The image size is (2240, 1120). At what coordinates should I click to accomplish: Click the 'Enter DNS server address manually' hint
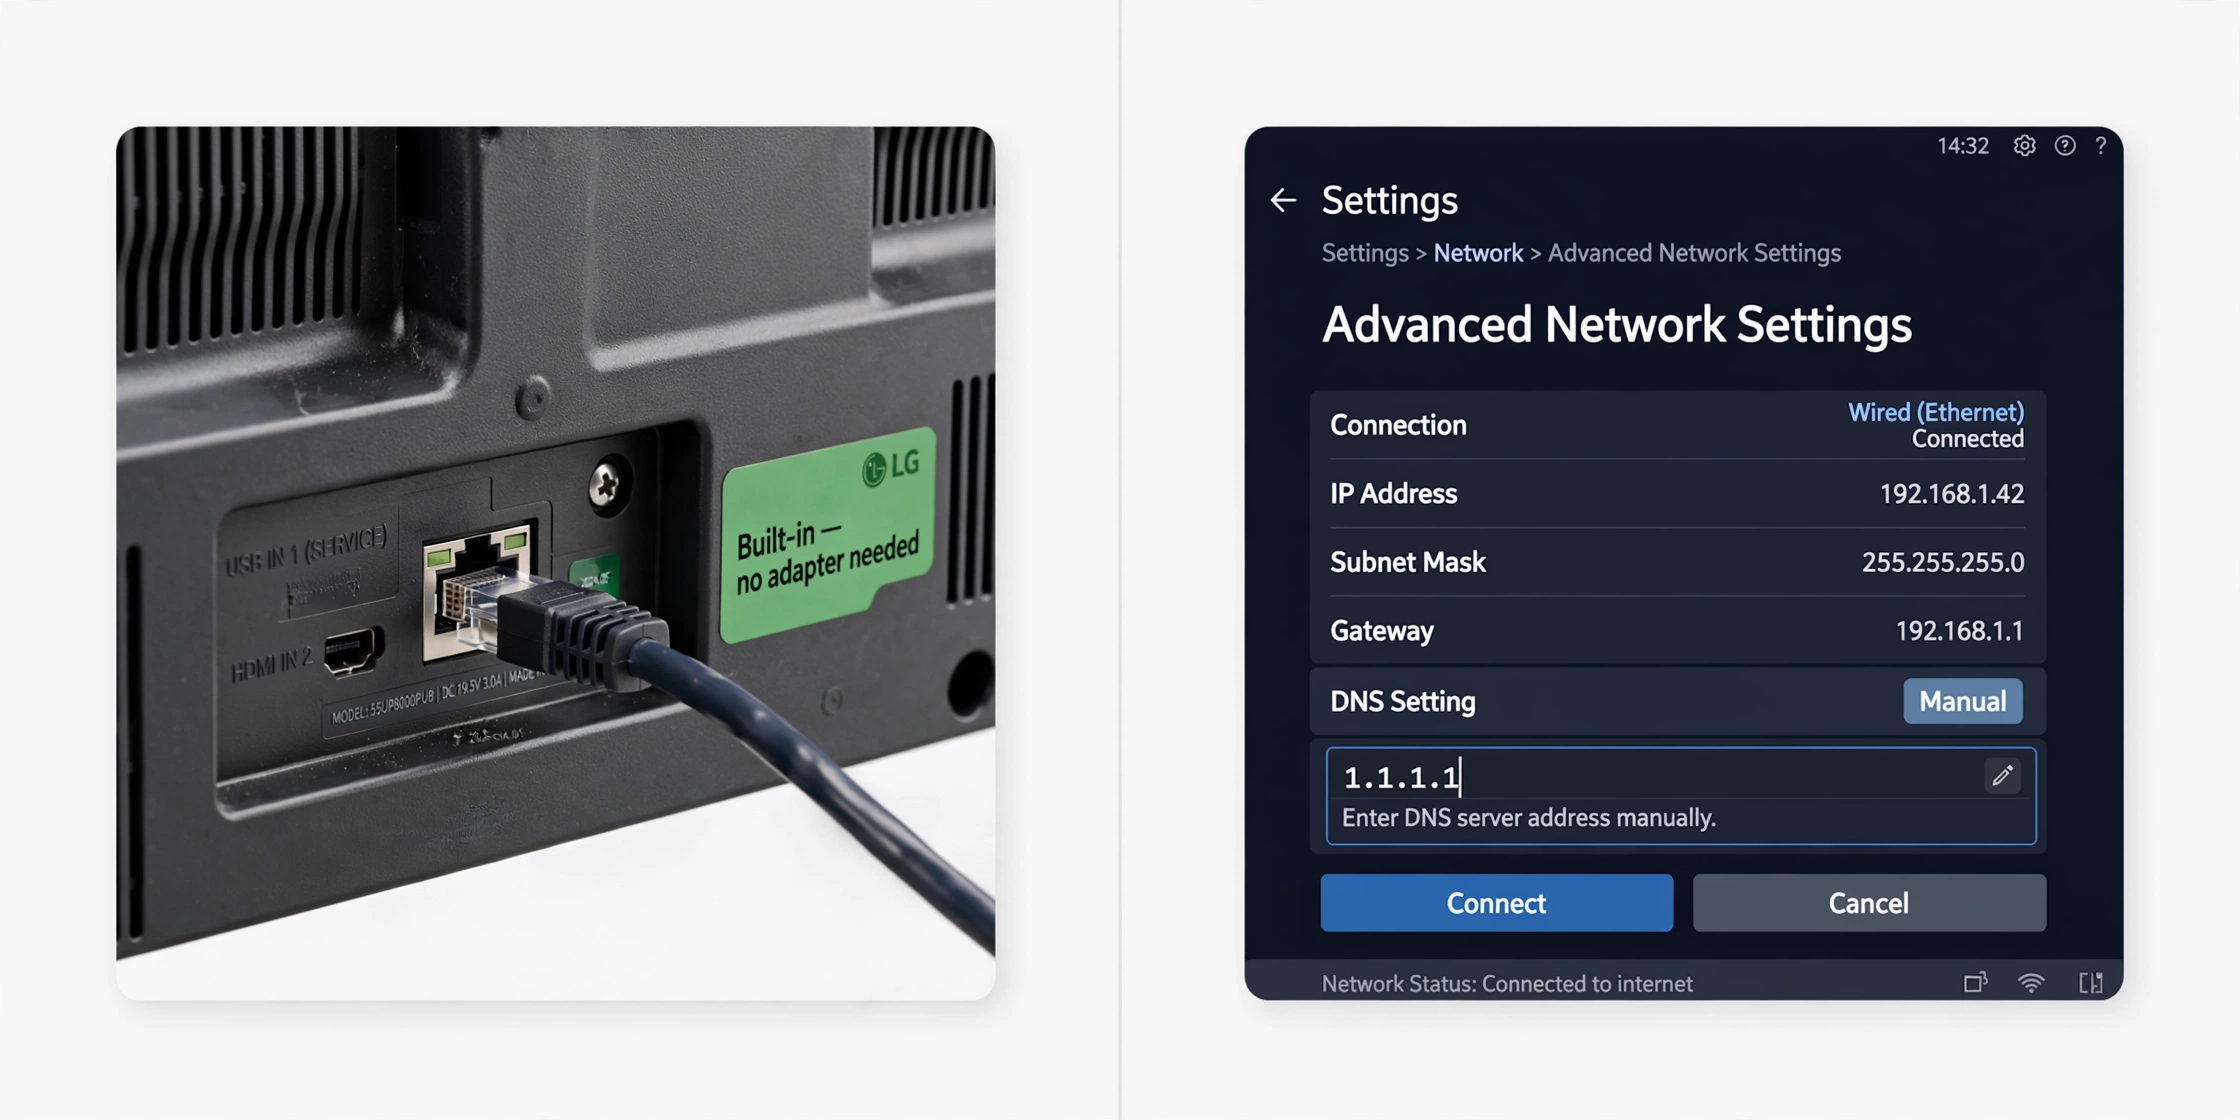coord(1529,818)
